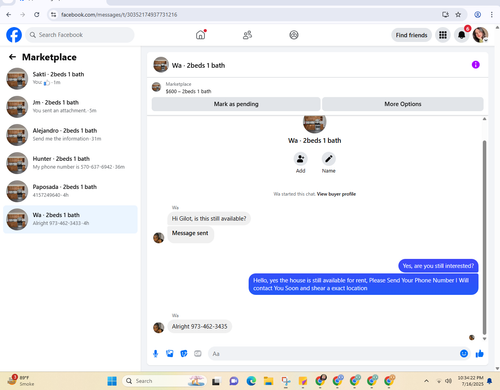
Task: Show hidden system tray icons chevron
Action: pos(426,381)
